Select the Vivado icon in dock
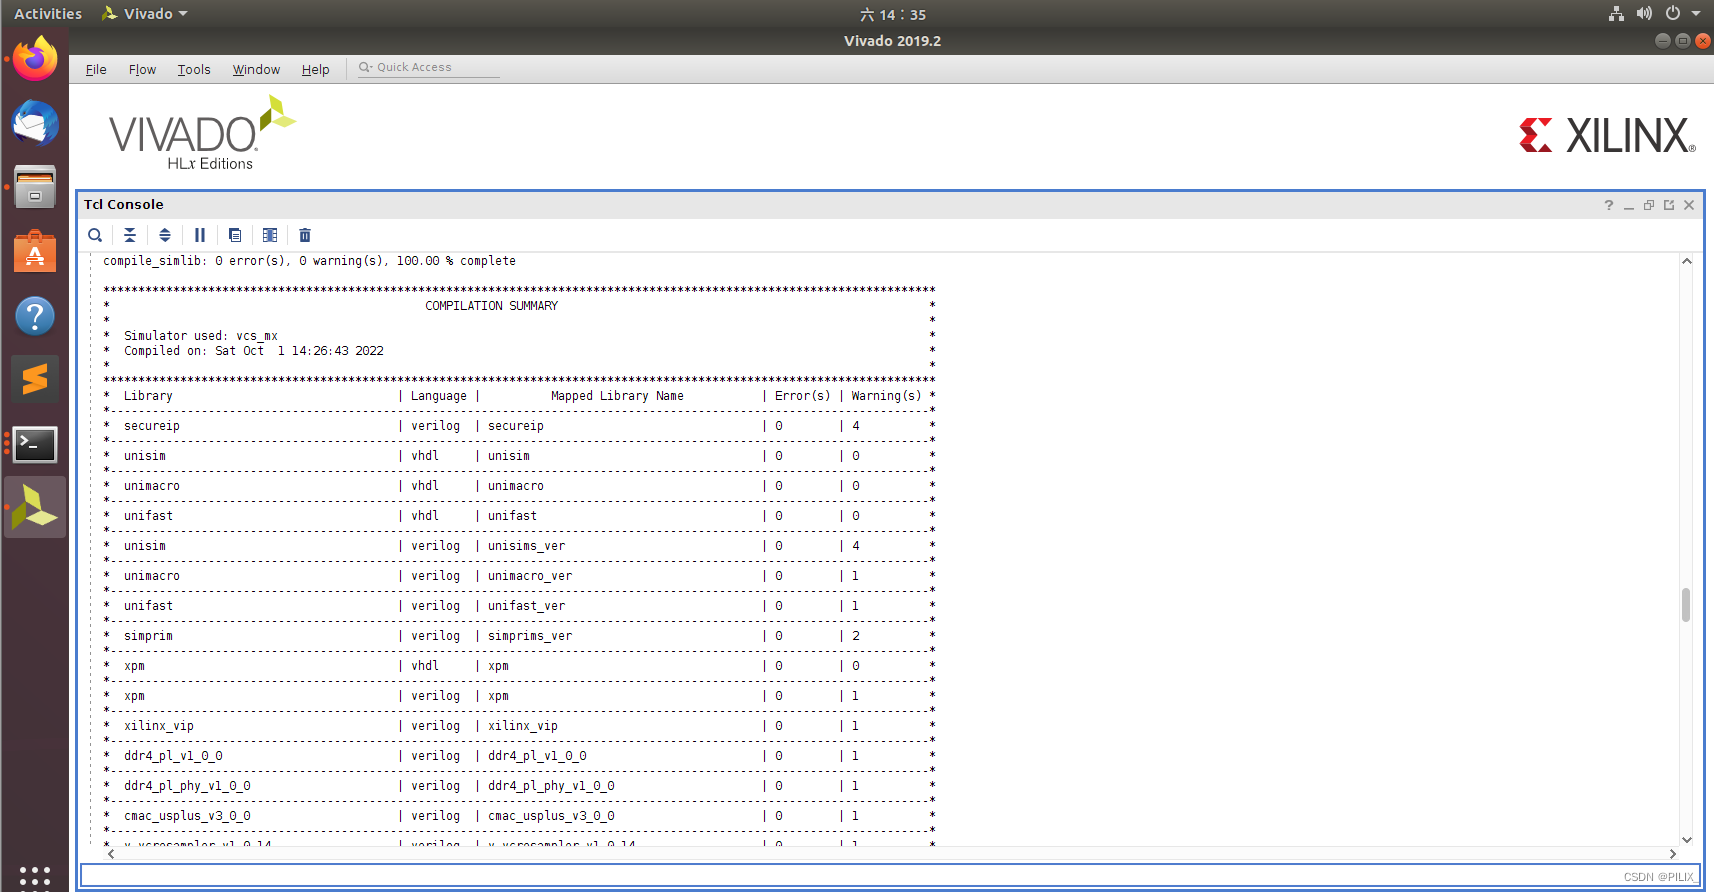This screenshot has height=892, width=1714. [35, 507]
